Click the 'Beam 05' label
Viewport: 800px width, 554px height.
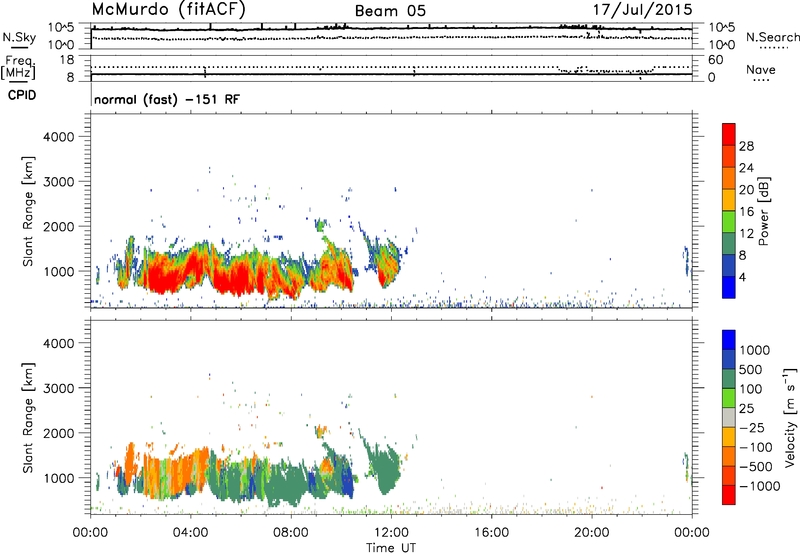coord(390,11)
